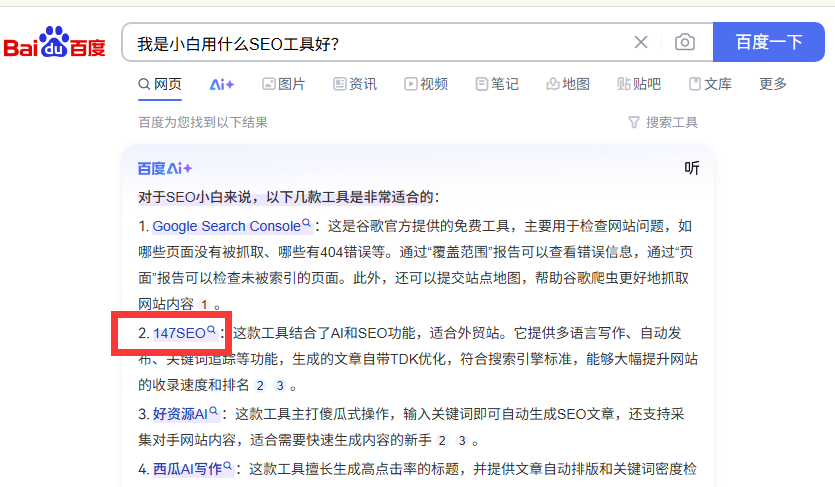Click citation 3 after 内容的新手
This screenshot has height=487, width=835.
tap(462, 441)
